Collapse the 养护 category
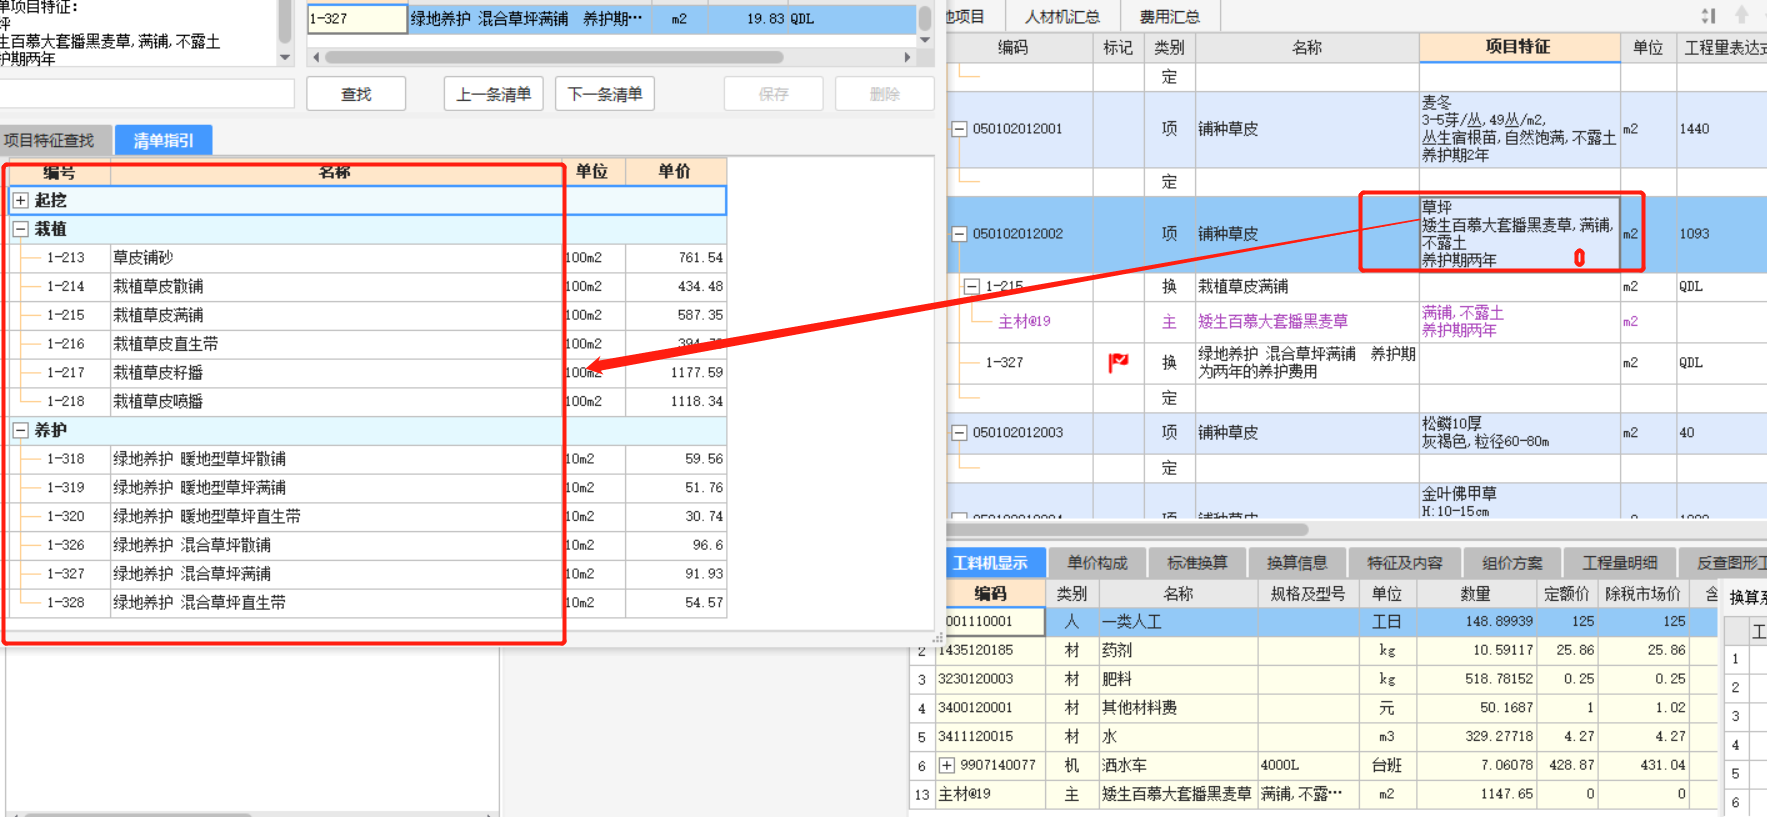This screenshot has height=817, width=1767. [20, 430]
